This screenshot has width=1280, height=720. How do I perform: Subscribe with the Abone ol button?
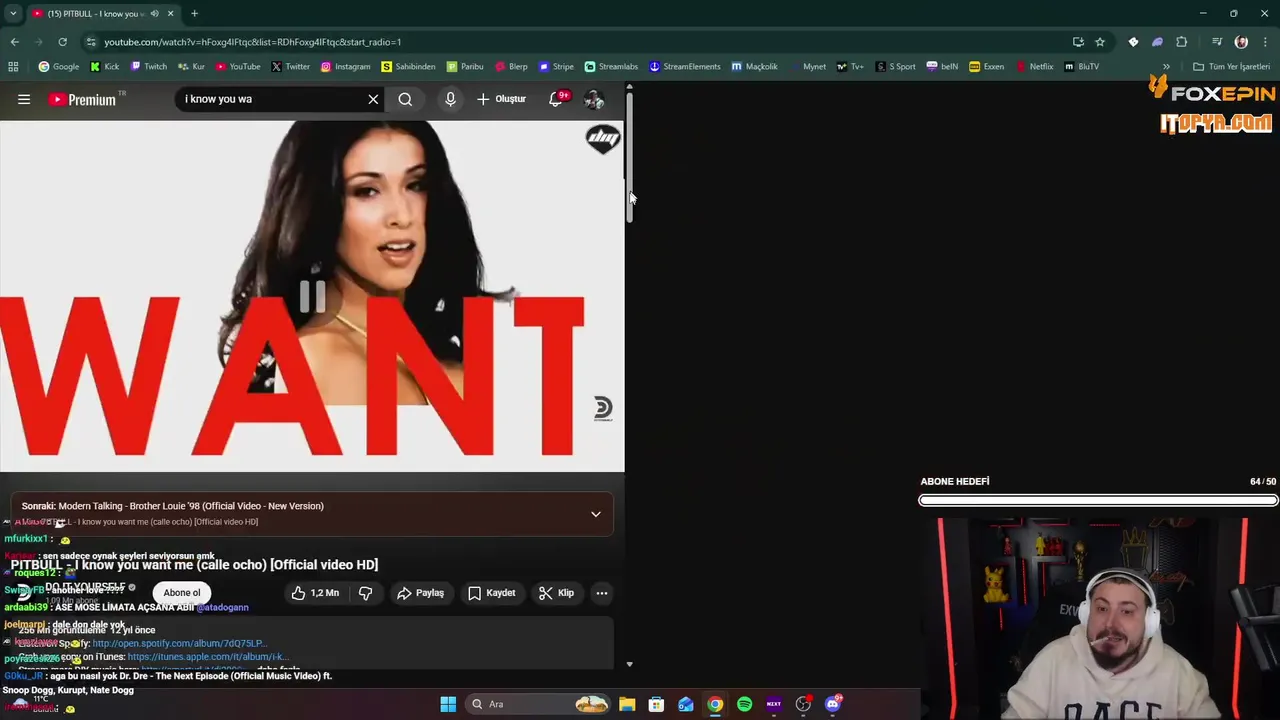click(182, 593)
